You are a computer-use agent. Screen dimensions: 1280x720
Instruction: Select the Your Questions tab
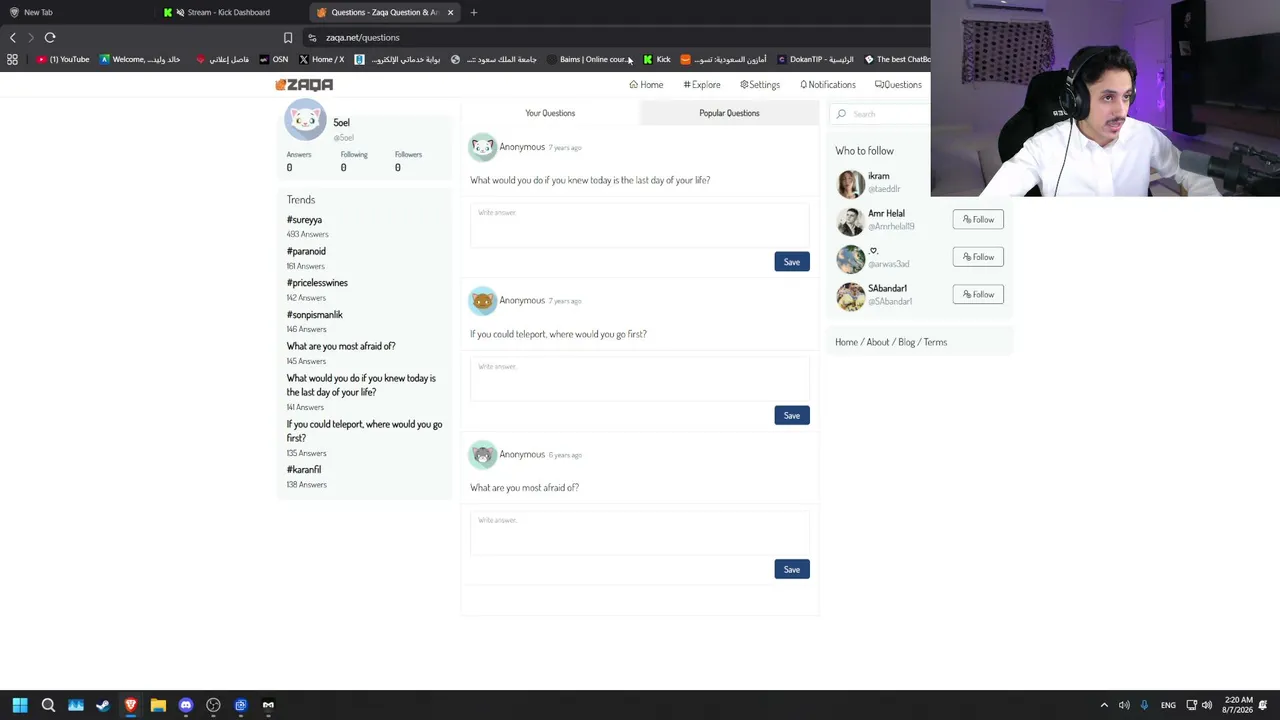coord(550,113)
